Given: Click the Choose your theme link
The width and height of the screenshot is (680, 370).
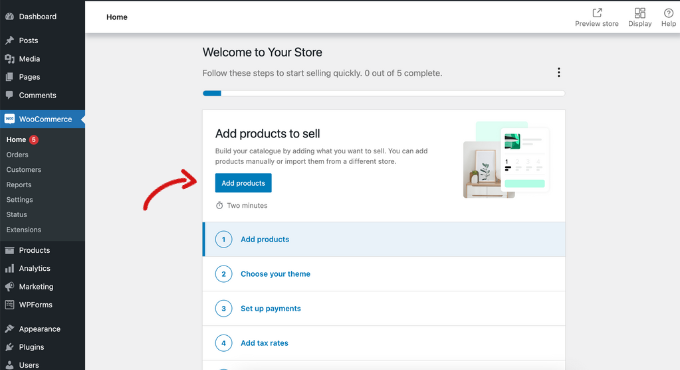Looking at the screenshot, I should click(275, 274).
